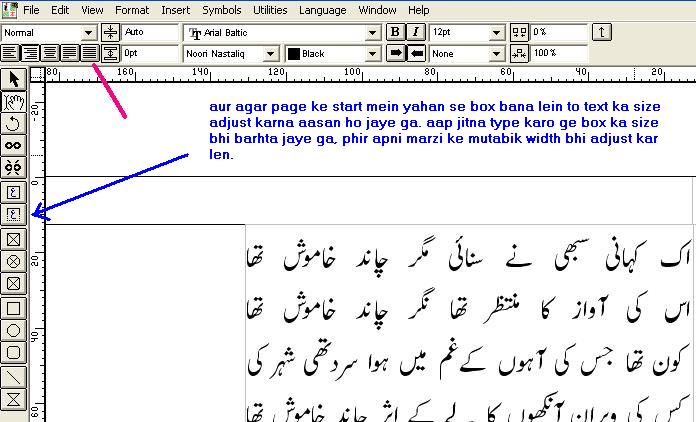Image resolution: width=696 pixels, height=422 pixels.
Task: Choose the ellipse shape tool
Action: 13,329
